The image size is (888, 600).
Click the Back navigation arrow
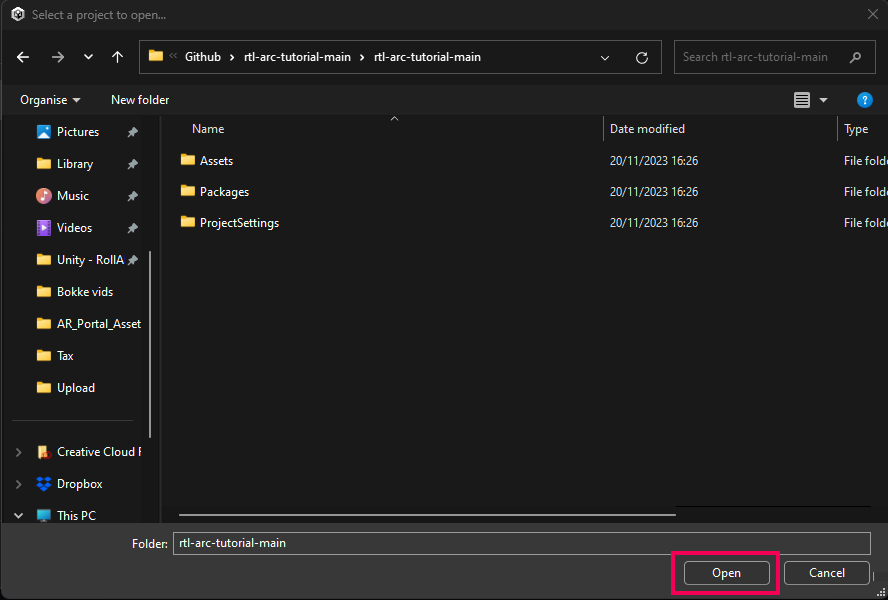point(24,57)
